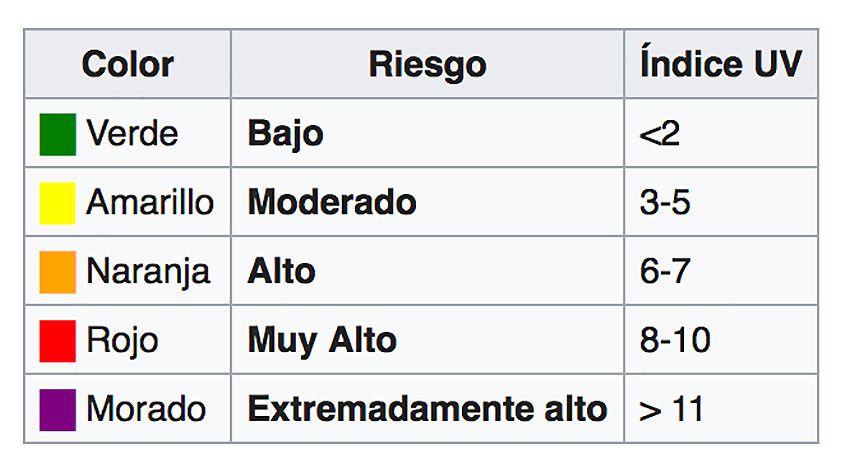Pick the red color swatch

pos(57,341)
